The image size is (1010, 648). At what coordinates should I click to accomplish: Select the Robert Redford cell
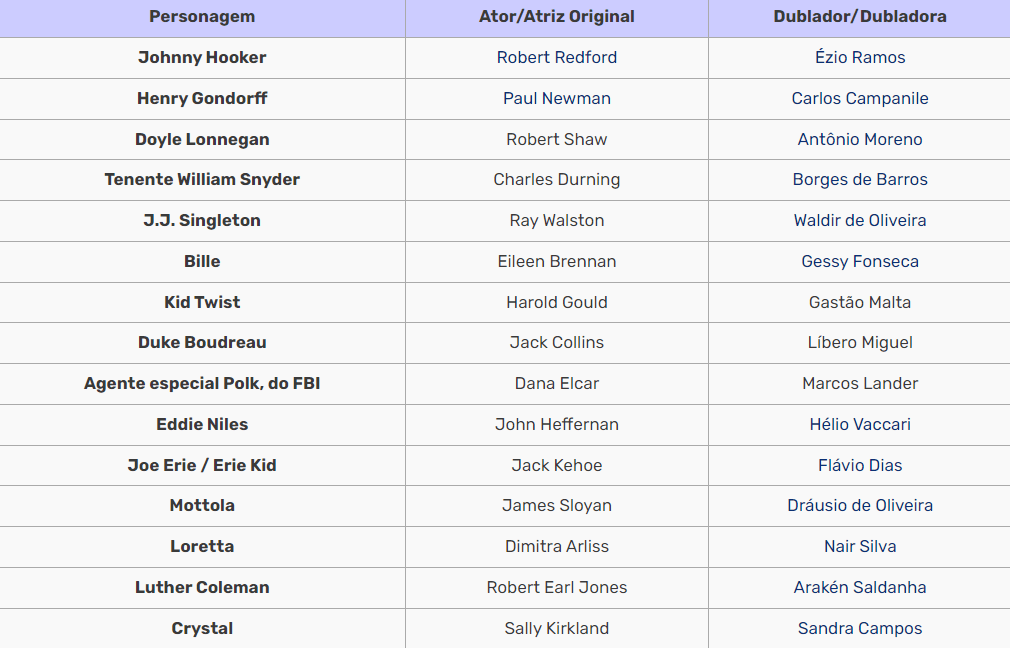(557, 57)
